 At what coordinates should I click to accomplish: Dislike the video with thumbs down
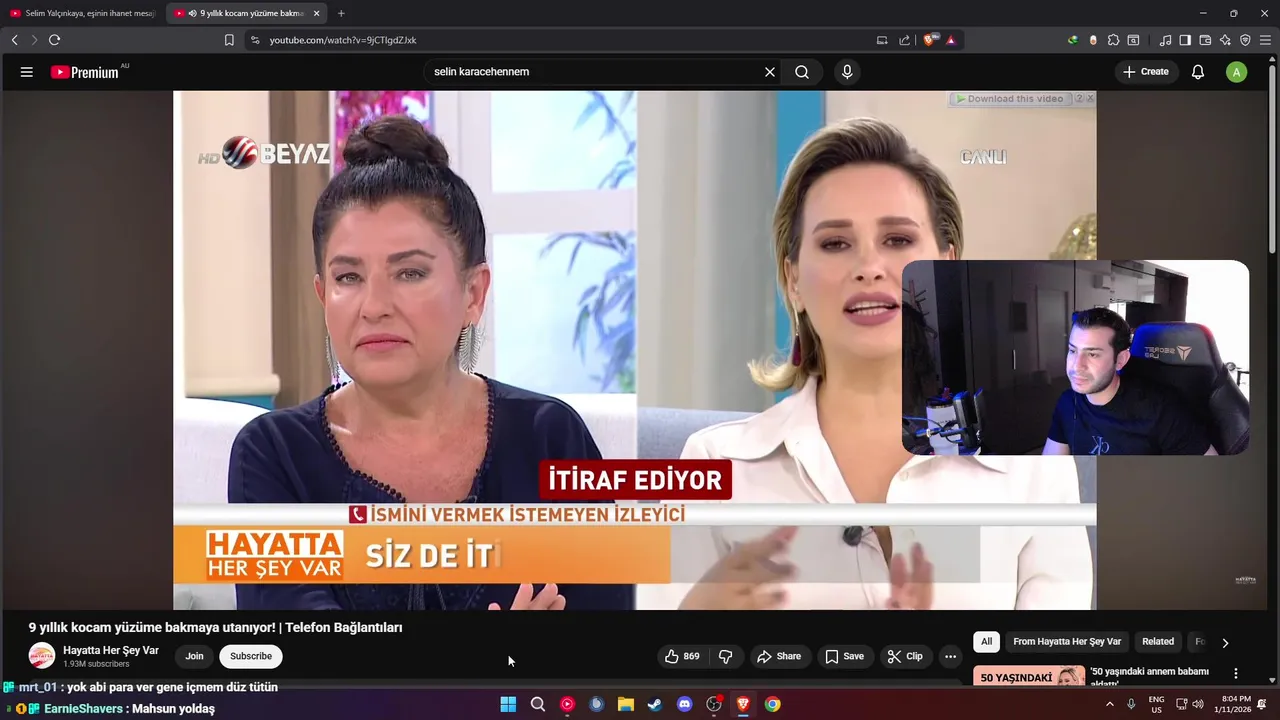pos(726,656)
